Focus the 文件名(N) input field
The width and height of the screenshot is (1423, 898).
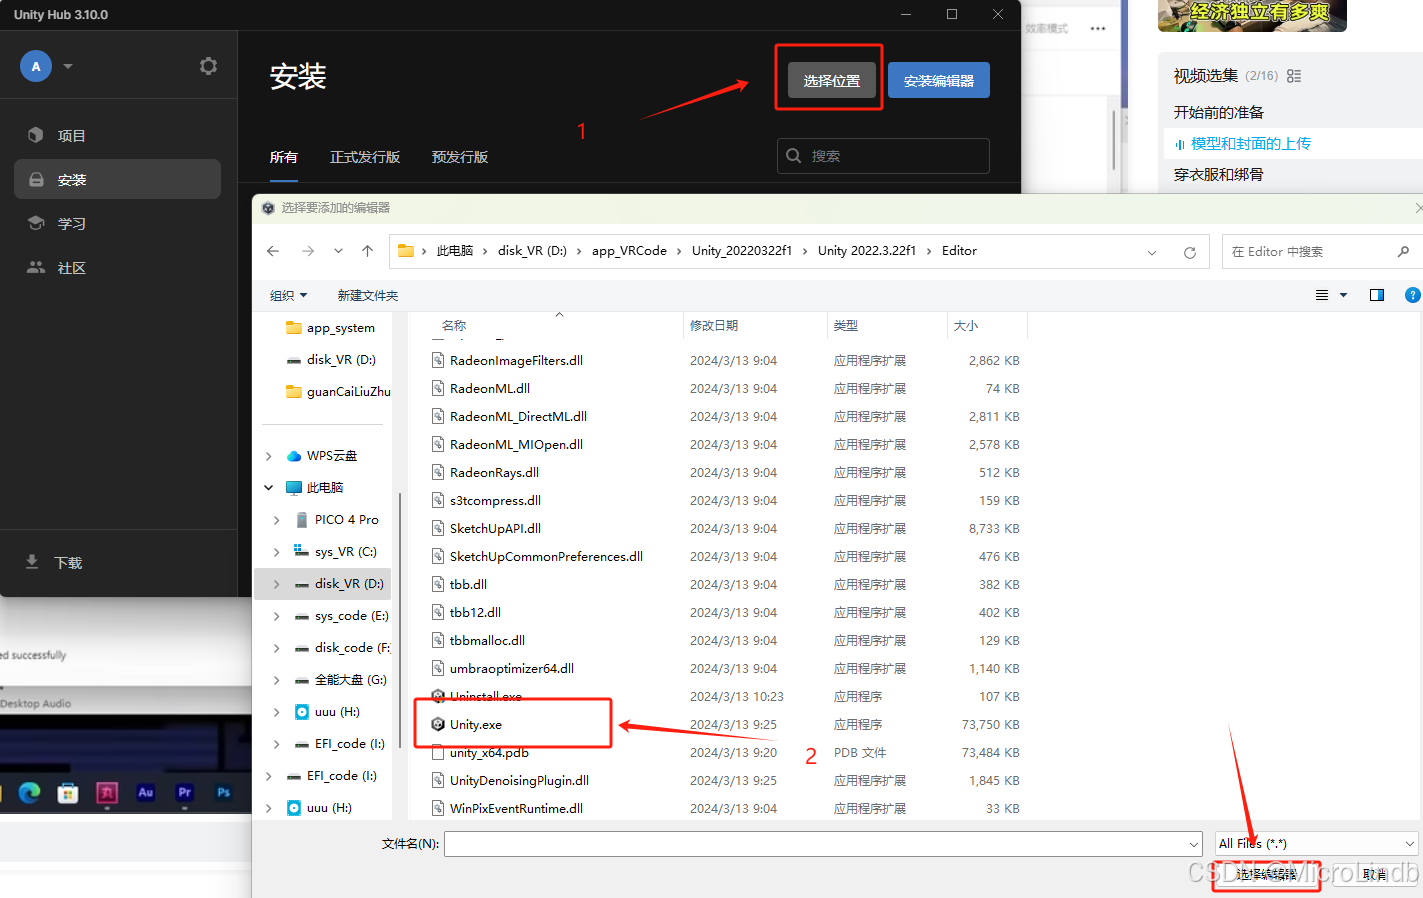(x=823, y=843)
